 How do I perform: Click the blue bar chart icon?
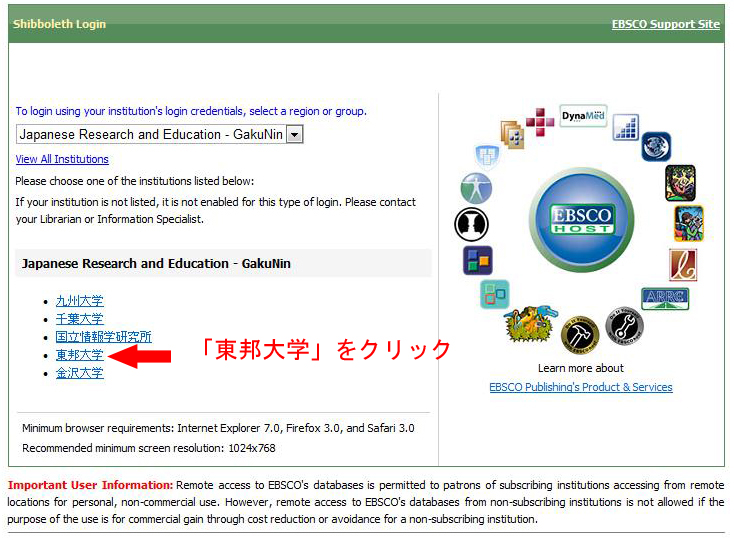tap(626, 127)
